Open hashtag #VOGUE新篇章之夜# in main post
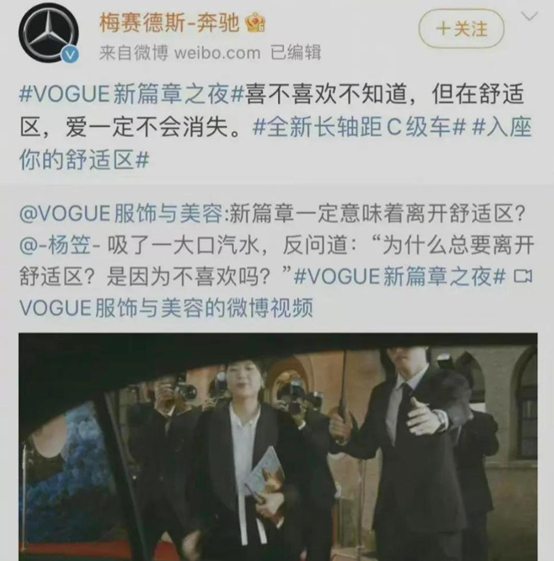Viewport: 554px width, 561px height. pos(132,95)
